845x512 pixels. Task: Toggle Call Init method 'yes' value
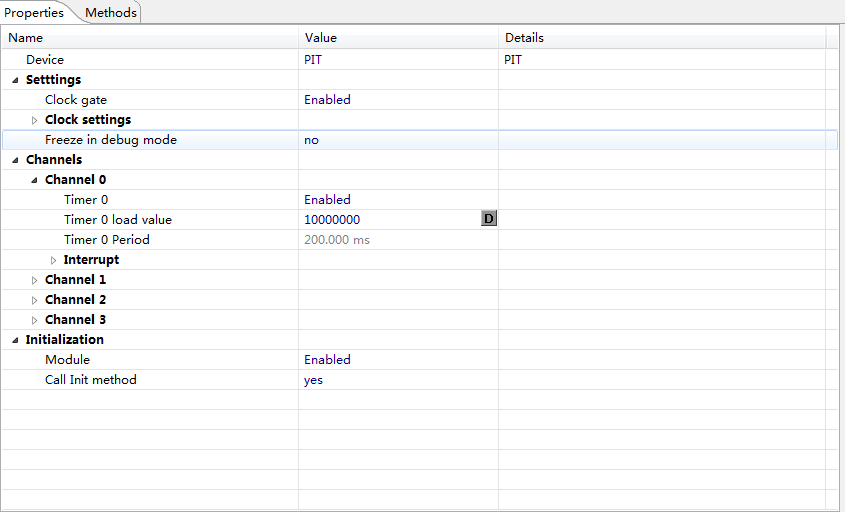[x=313, y=380]
